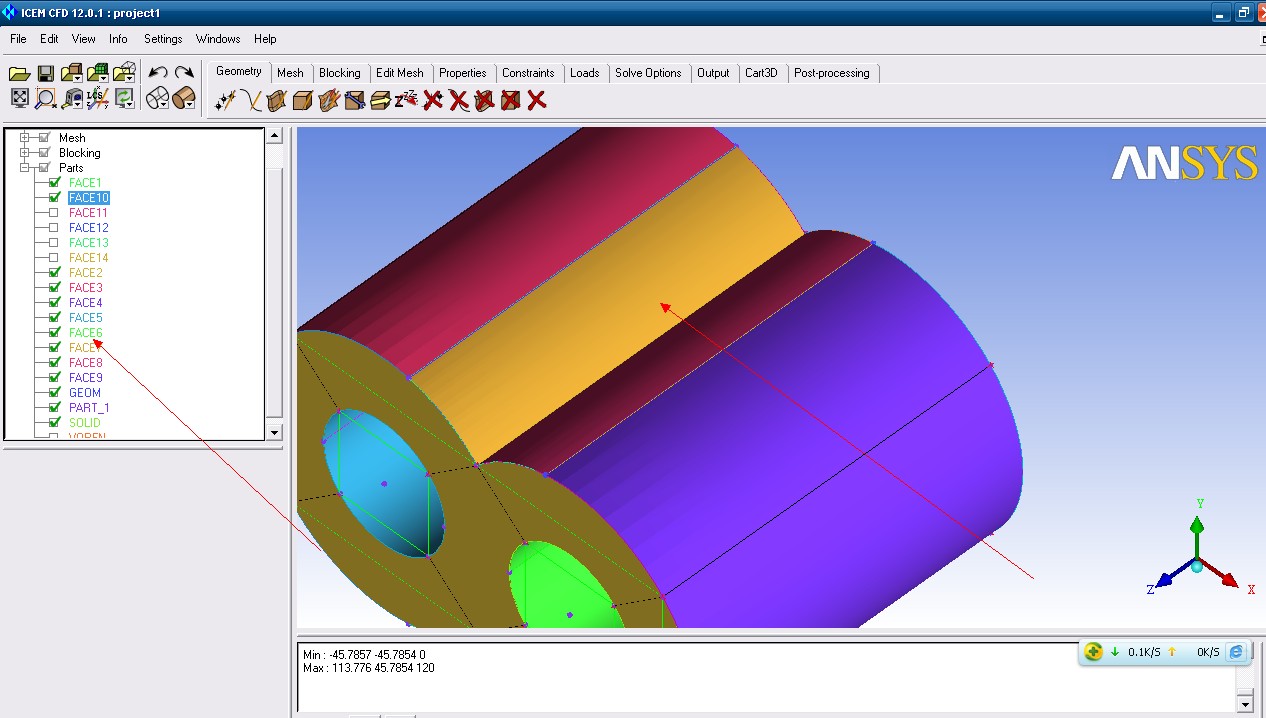Click the Repair Geometry wrench icon
Screen dimensions: 1266x718
point(354,100)
